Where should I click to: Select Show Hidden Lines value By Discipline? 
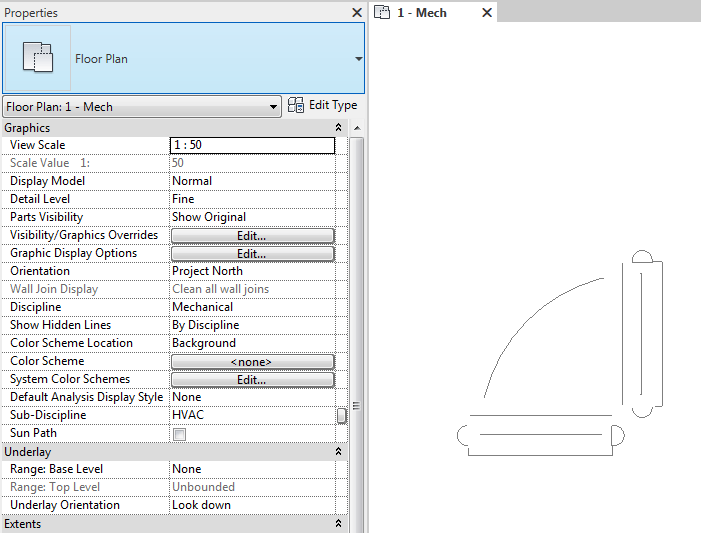coord(253,325)
